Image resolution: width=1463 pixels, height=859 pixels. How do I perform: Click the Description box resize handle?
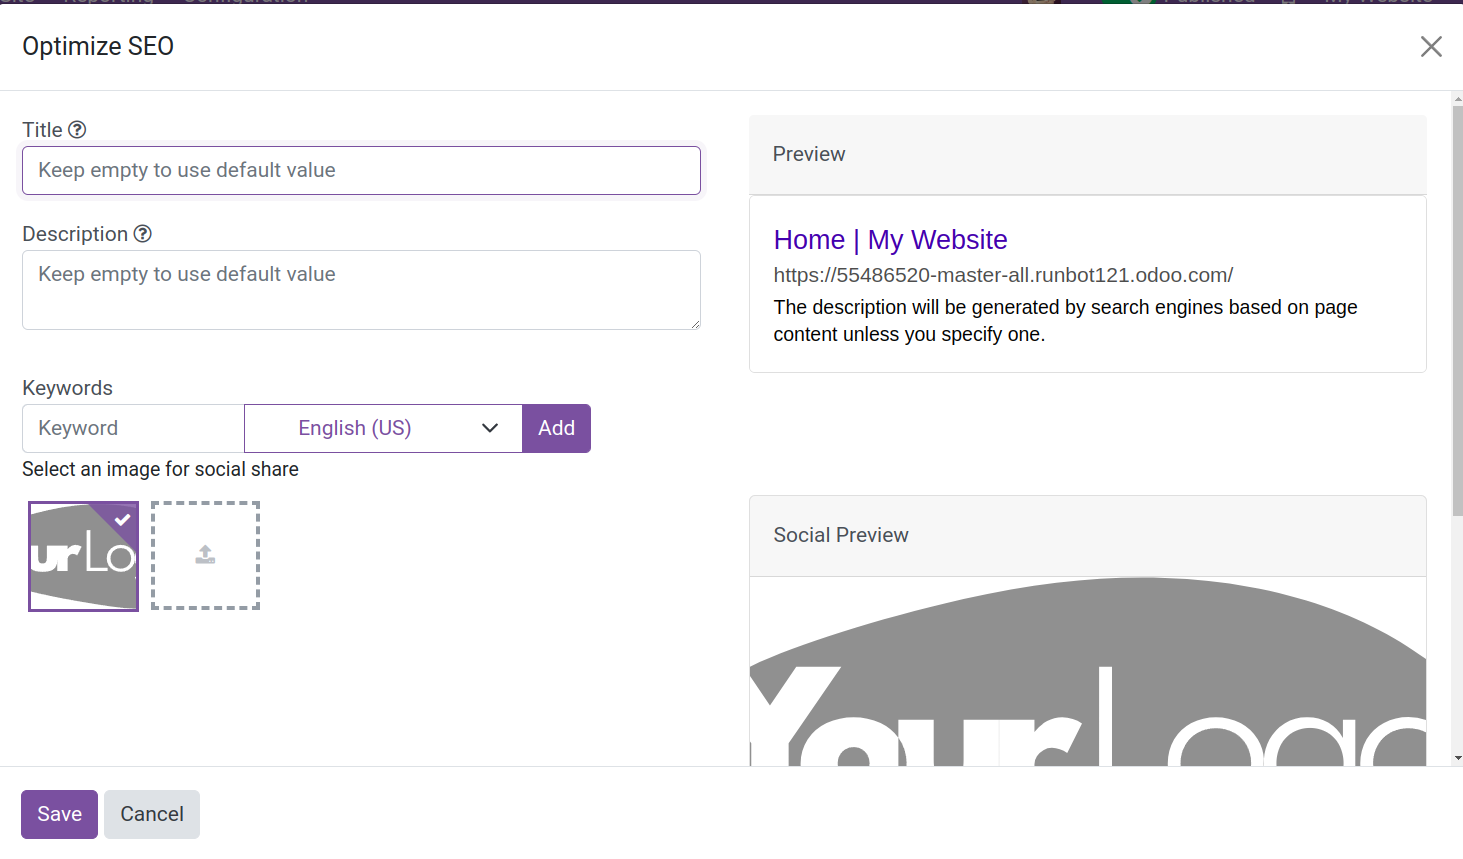click(x=695, y=324)
